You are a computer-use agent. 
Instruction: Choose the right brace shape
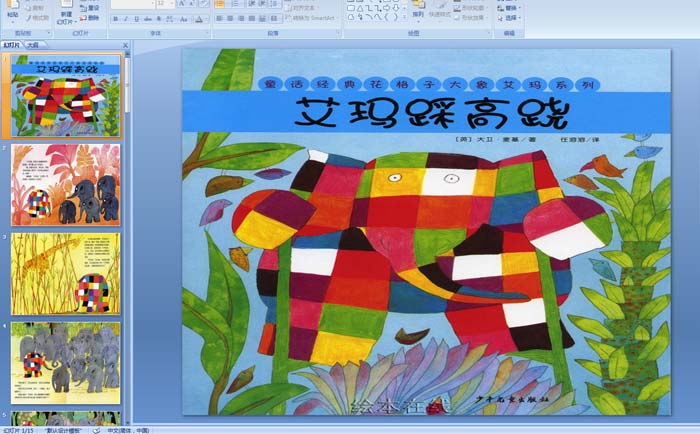(x=395, y=17)
